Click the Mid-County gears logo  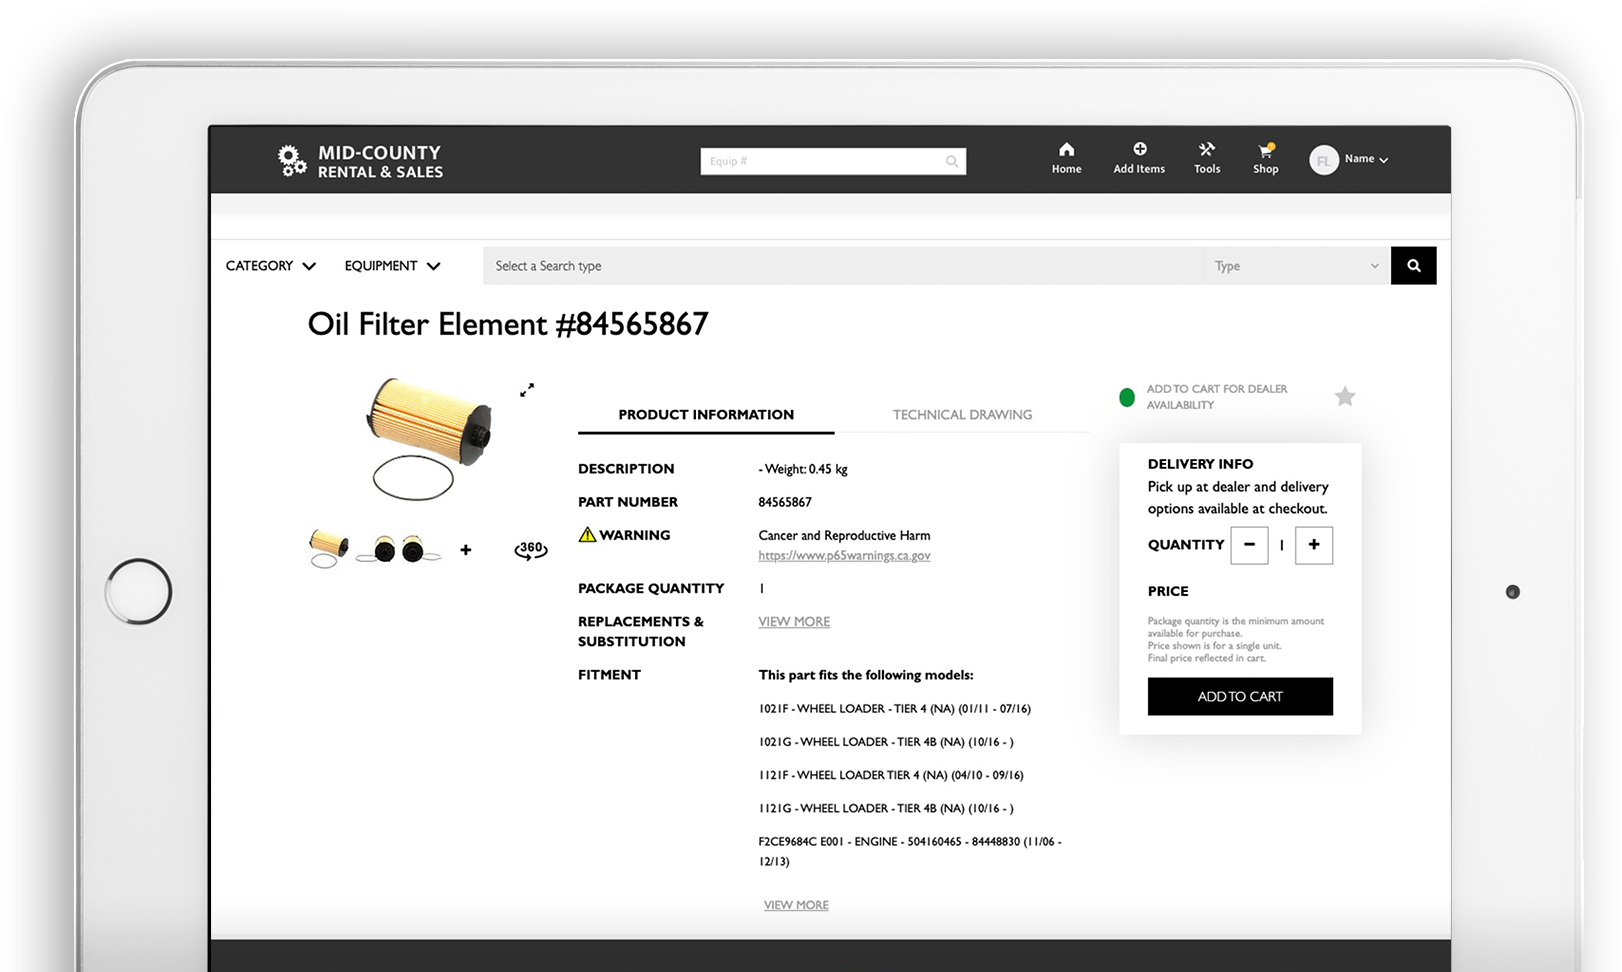click(x=291, y=159)
